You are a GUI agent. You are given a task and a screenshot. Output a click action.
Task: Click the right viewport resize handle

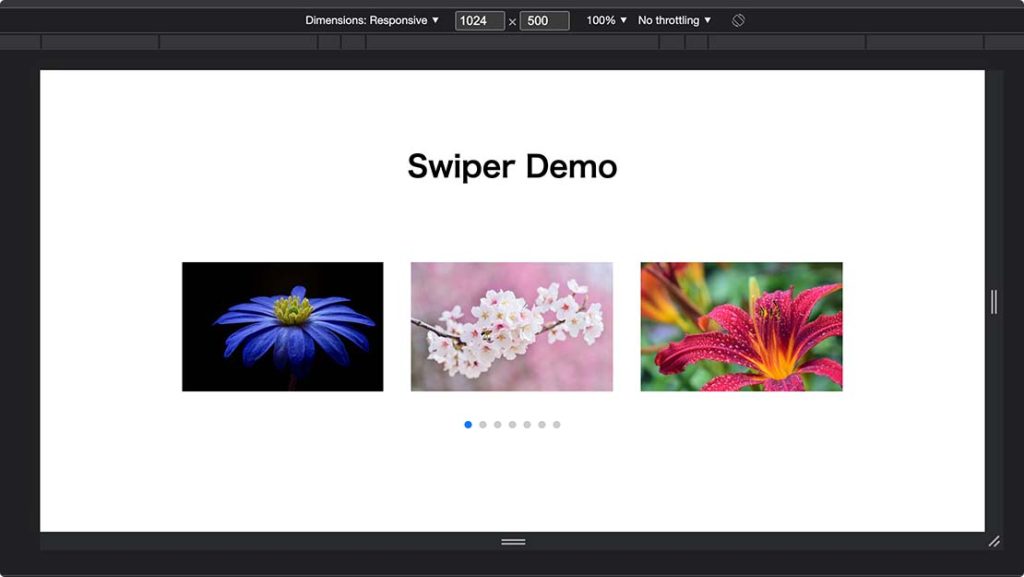[992, 300]
